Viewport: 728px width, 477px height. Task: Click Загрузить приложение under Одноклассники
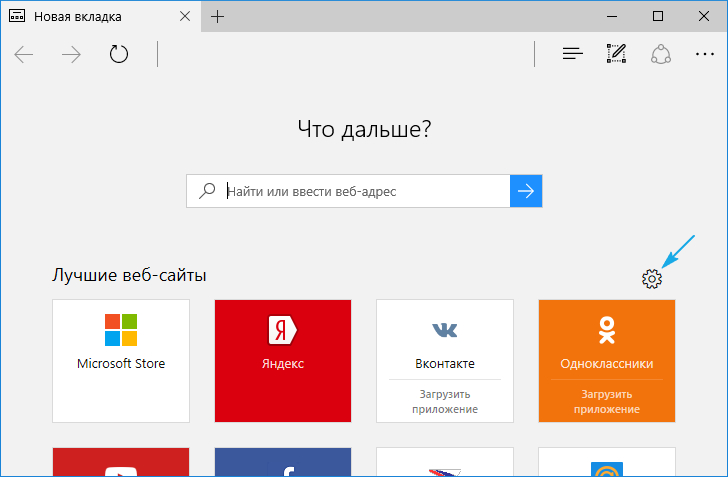coord(606,400)
